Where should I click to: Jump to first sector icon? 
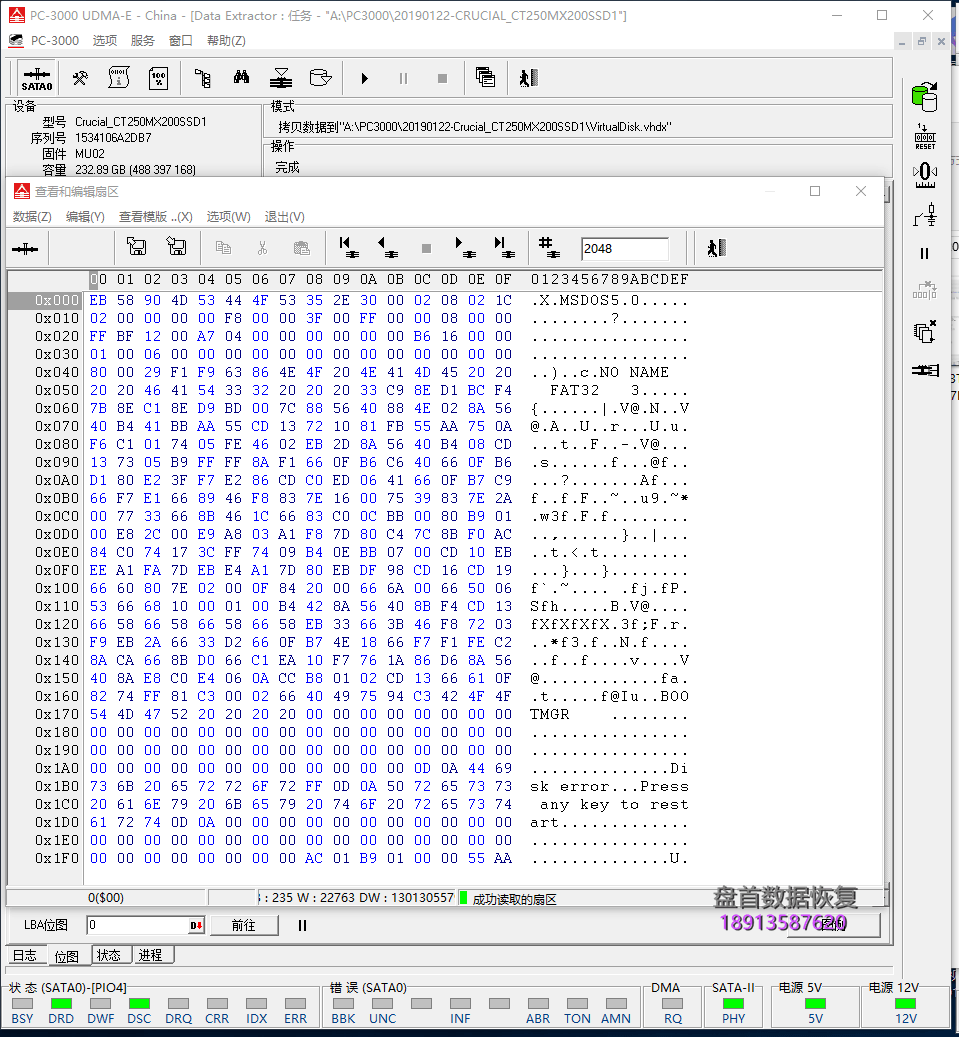tap(348, 247)
